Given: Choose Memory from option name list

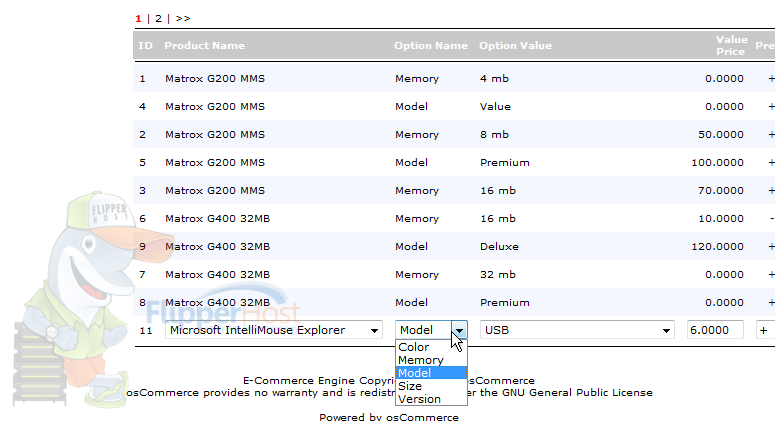Looking at the screenshot, I should point(431,360).
